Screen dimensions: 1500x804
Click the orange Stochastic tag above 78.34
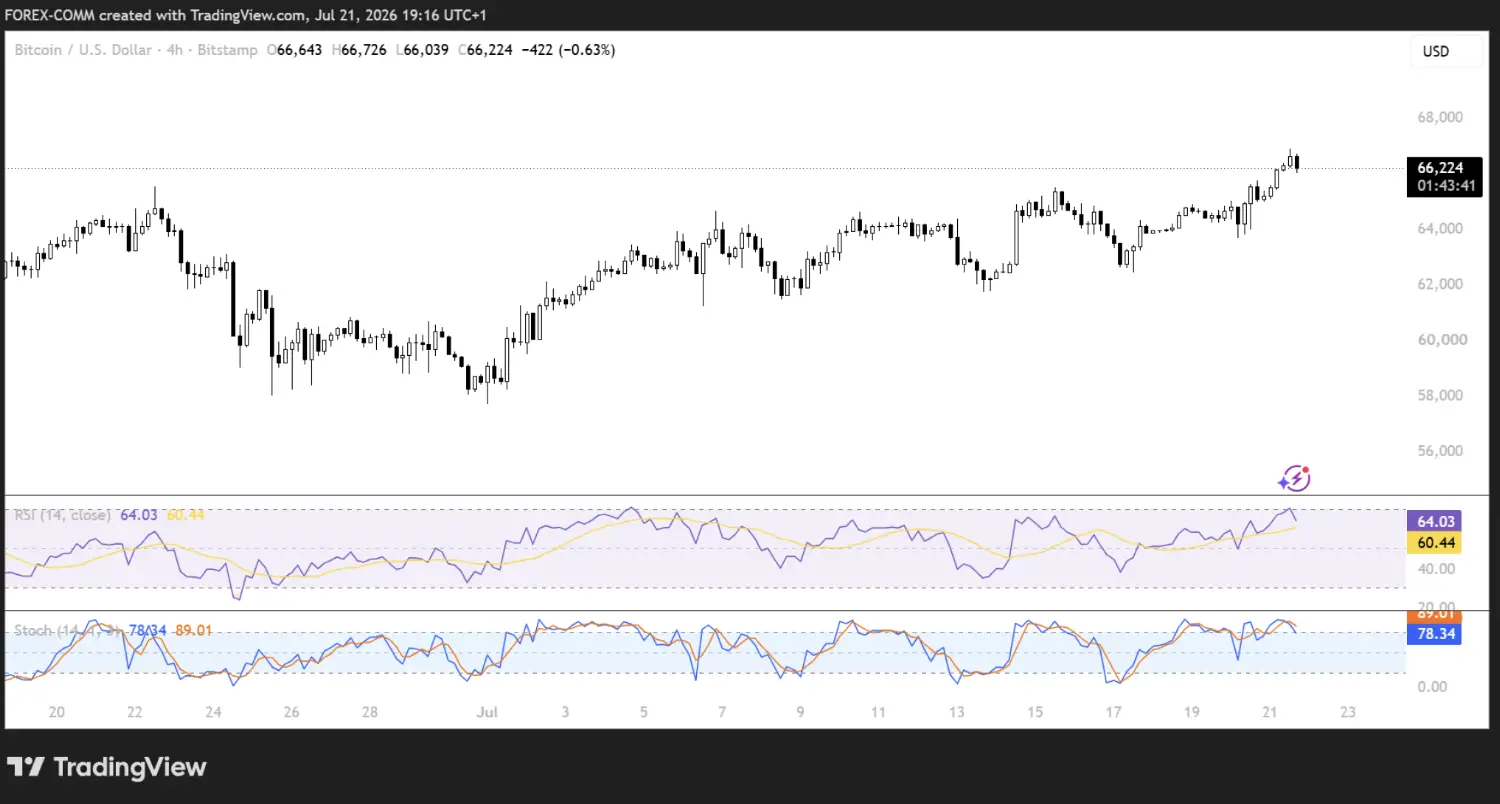tap(1433, 616)
